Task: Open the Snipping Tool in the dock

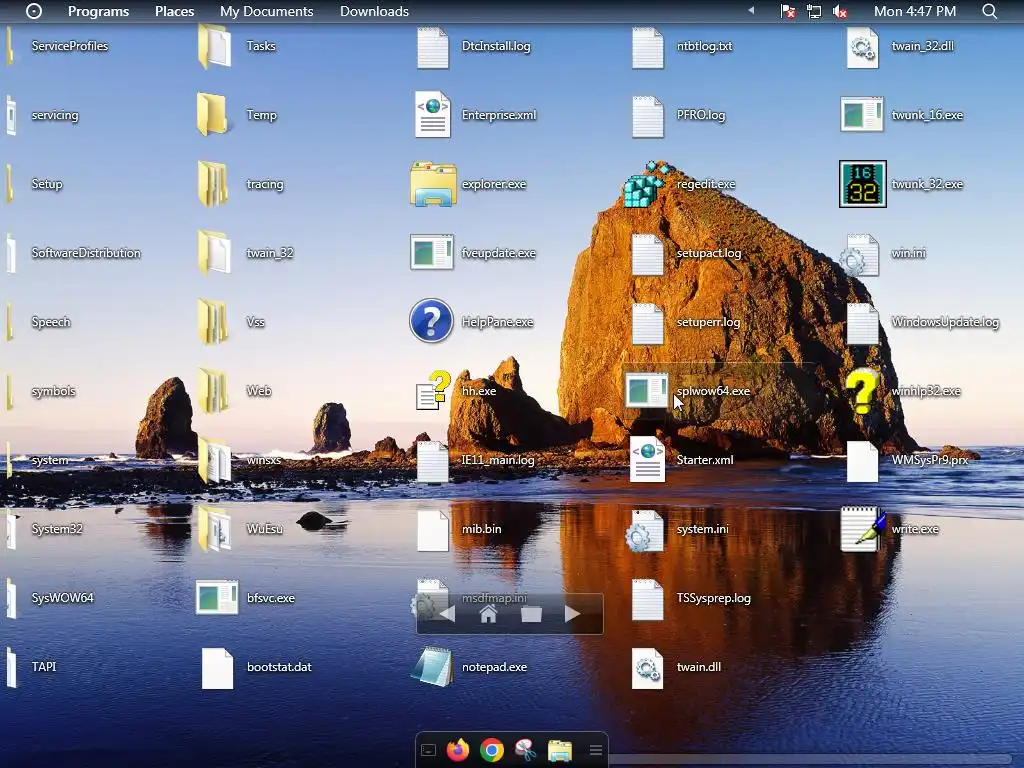Action: [x=526, y=750]
